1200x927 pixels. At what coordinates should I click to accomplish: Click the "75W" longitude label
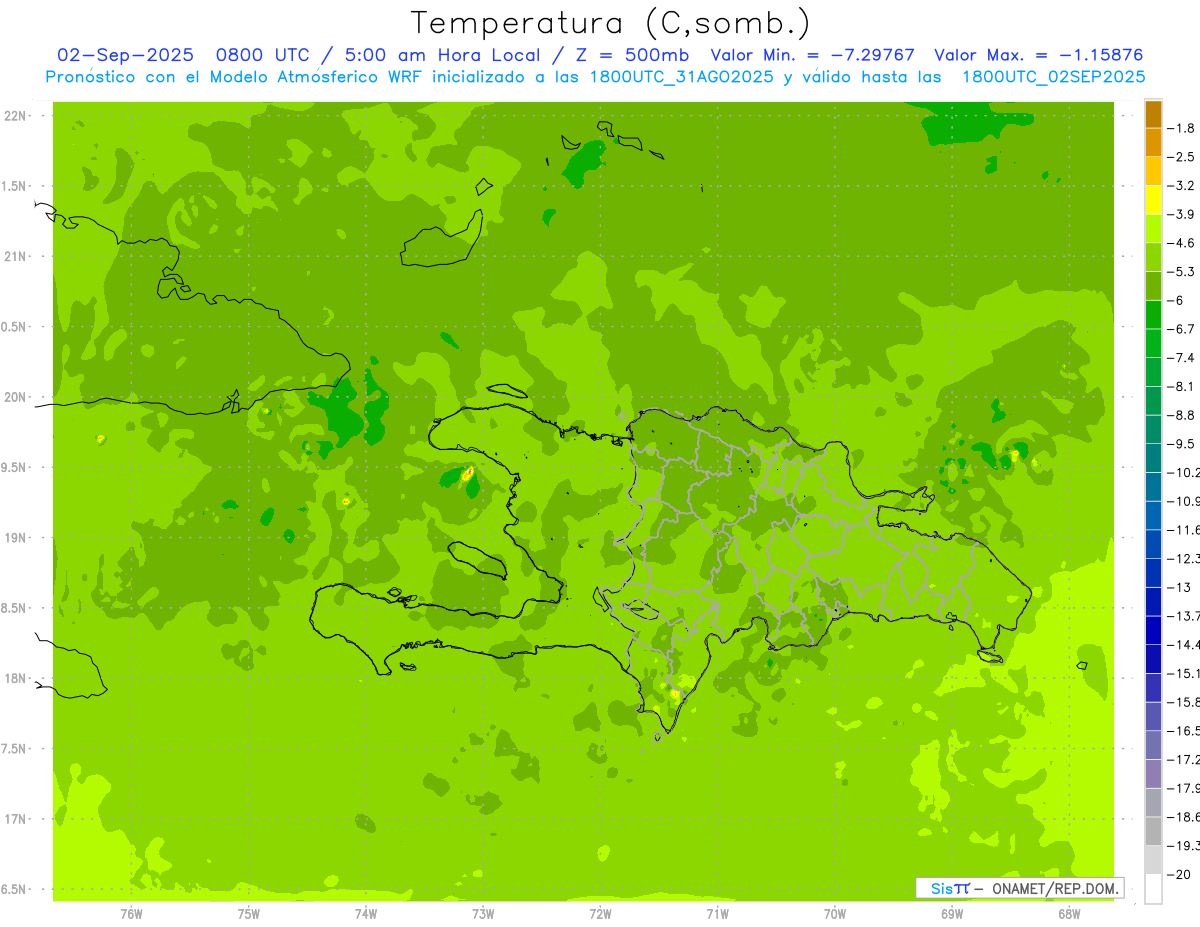tap(249, 913)
